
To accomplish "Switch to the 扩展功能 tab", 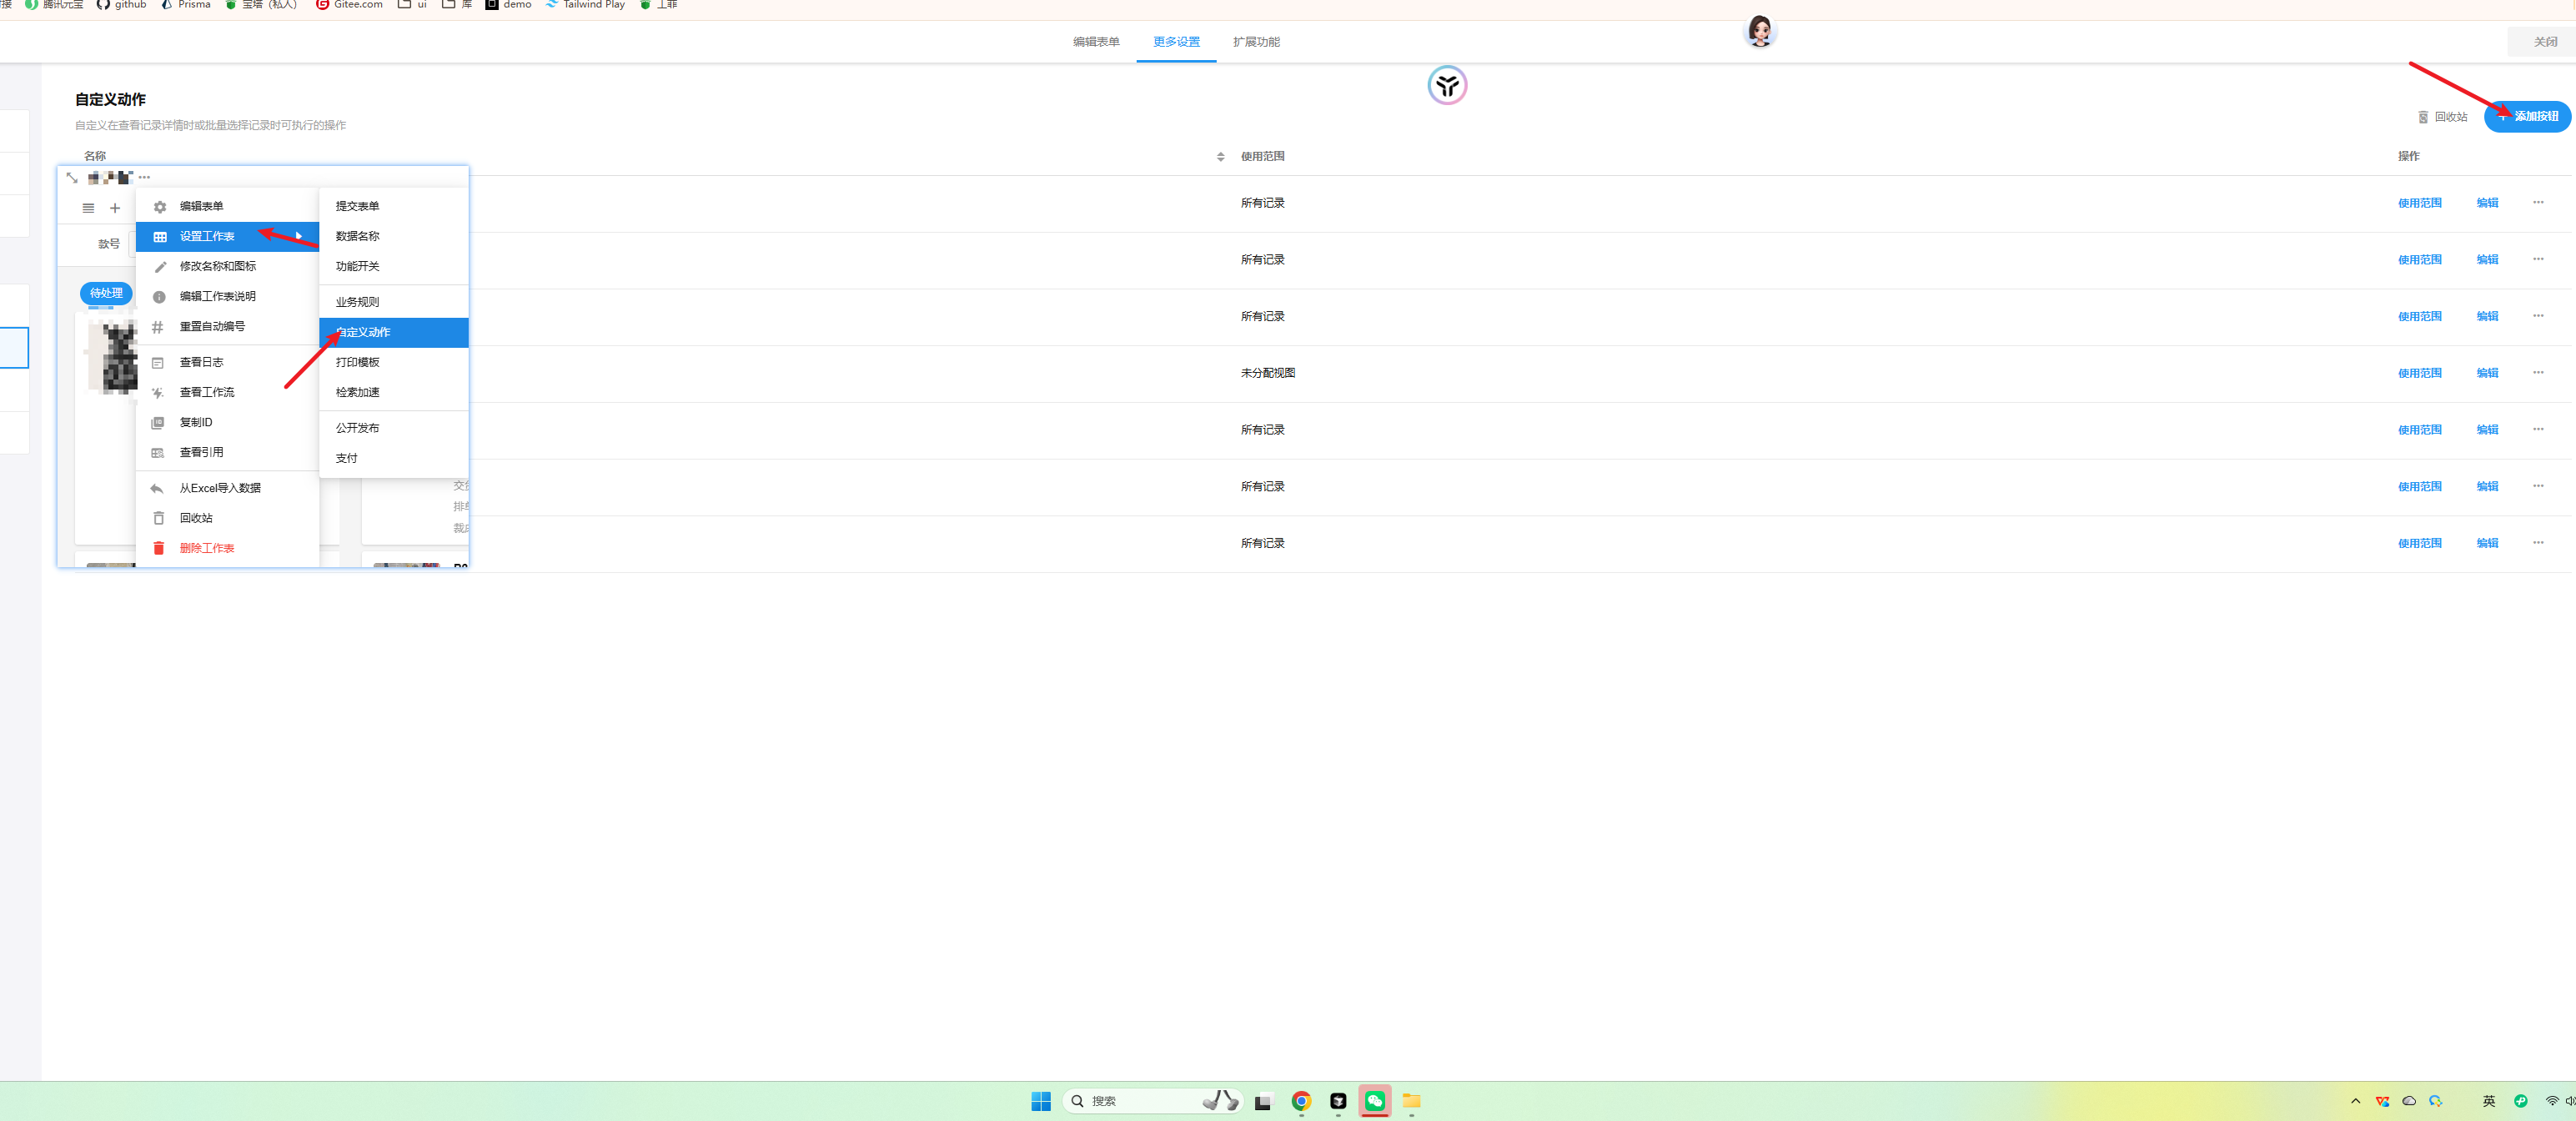I will (1255, 42).
